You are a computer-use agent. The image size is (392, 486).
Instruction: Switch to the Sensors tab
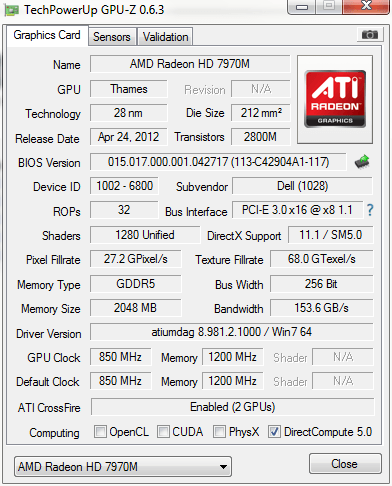[x=112, y=37]
